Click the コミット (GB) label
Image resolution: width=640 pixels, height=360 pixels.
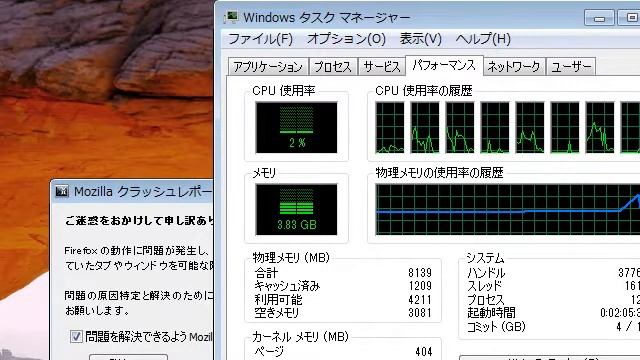496,327
